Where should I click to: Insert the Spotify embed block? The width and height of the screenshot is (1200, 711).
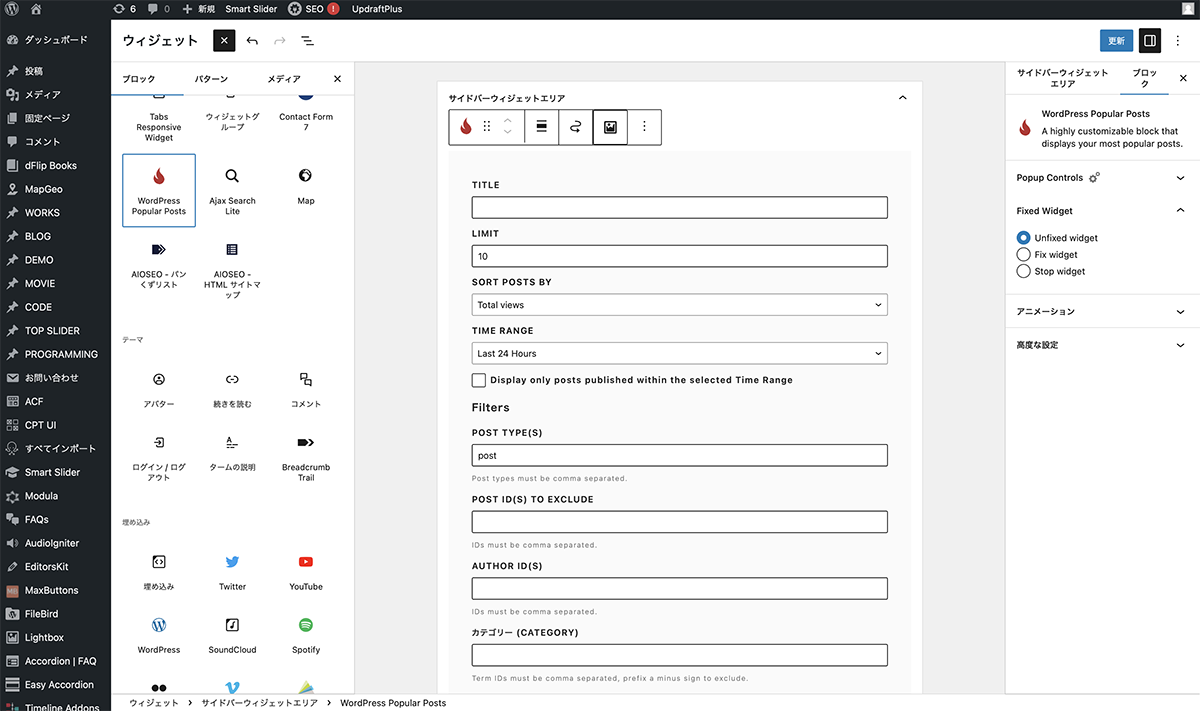click(305, 635)
